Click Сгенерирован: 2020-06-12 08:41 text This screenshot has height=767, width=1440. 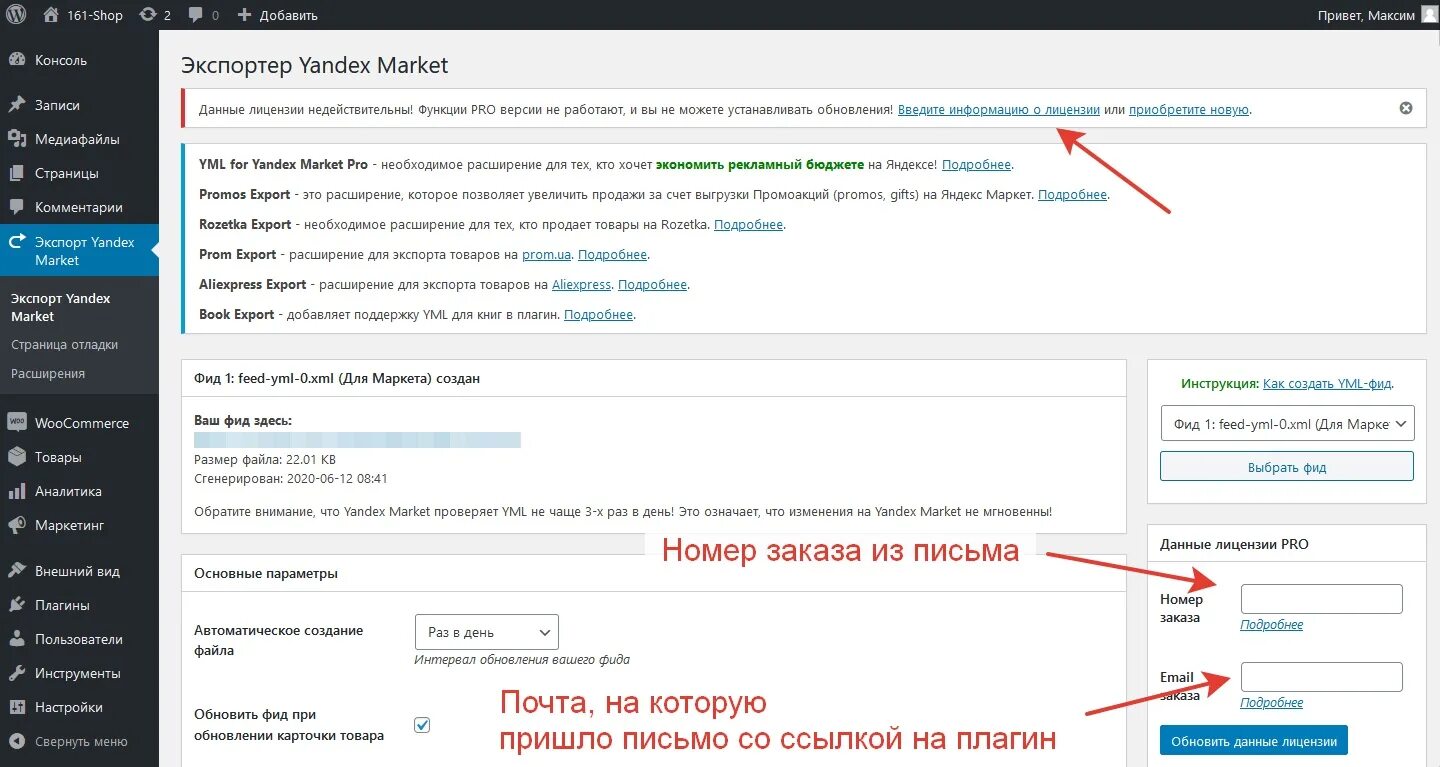point(291,478)
